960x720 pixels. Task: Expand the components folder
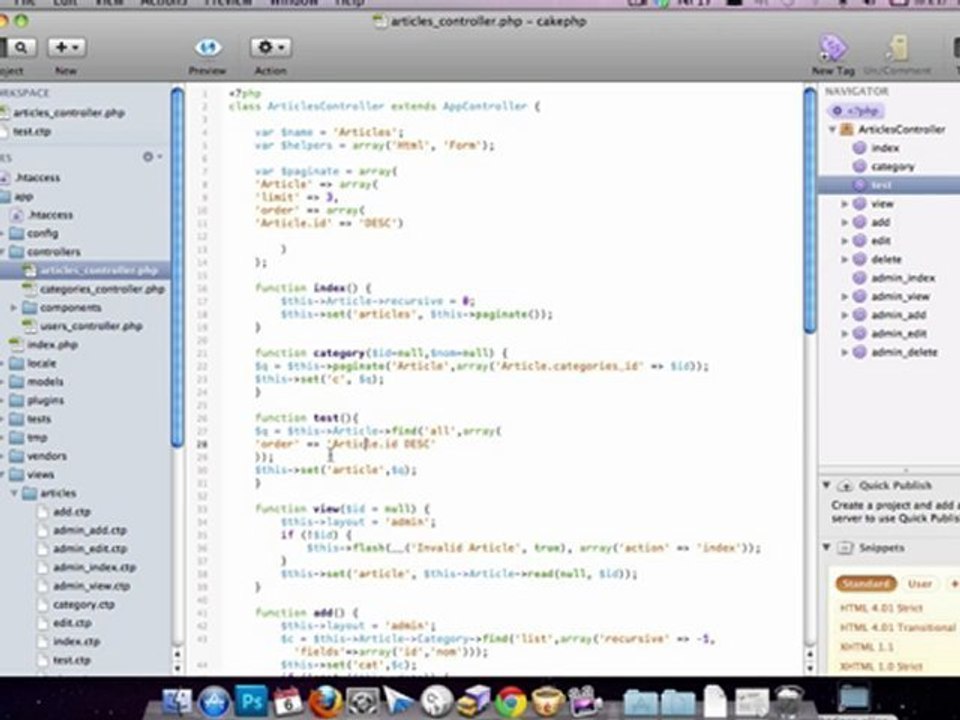pos(13,307)
